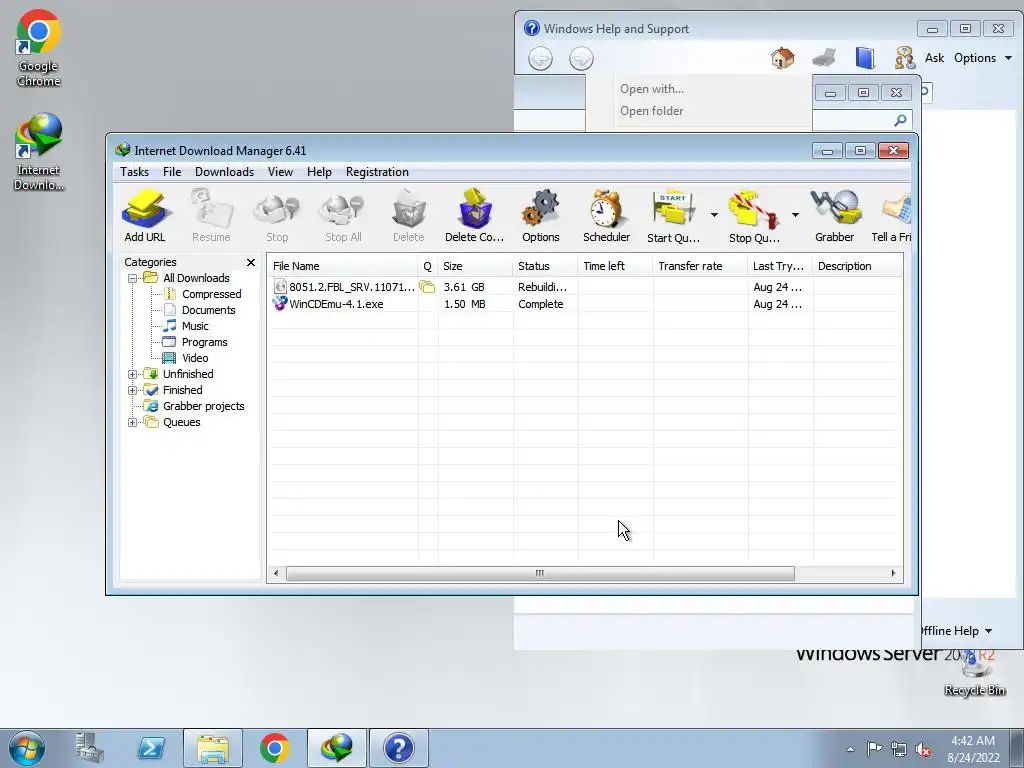This screenshot has width=1024, height=768.
Task: Open the Help menu in IDM
Action: tap(319, 172)
